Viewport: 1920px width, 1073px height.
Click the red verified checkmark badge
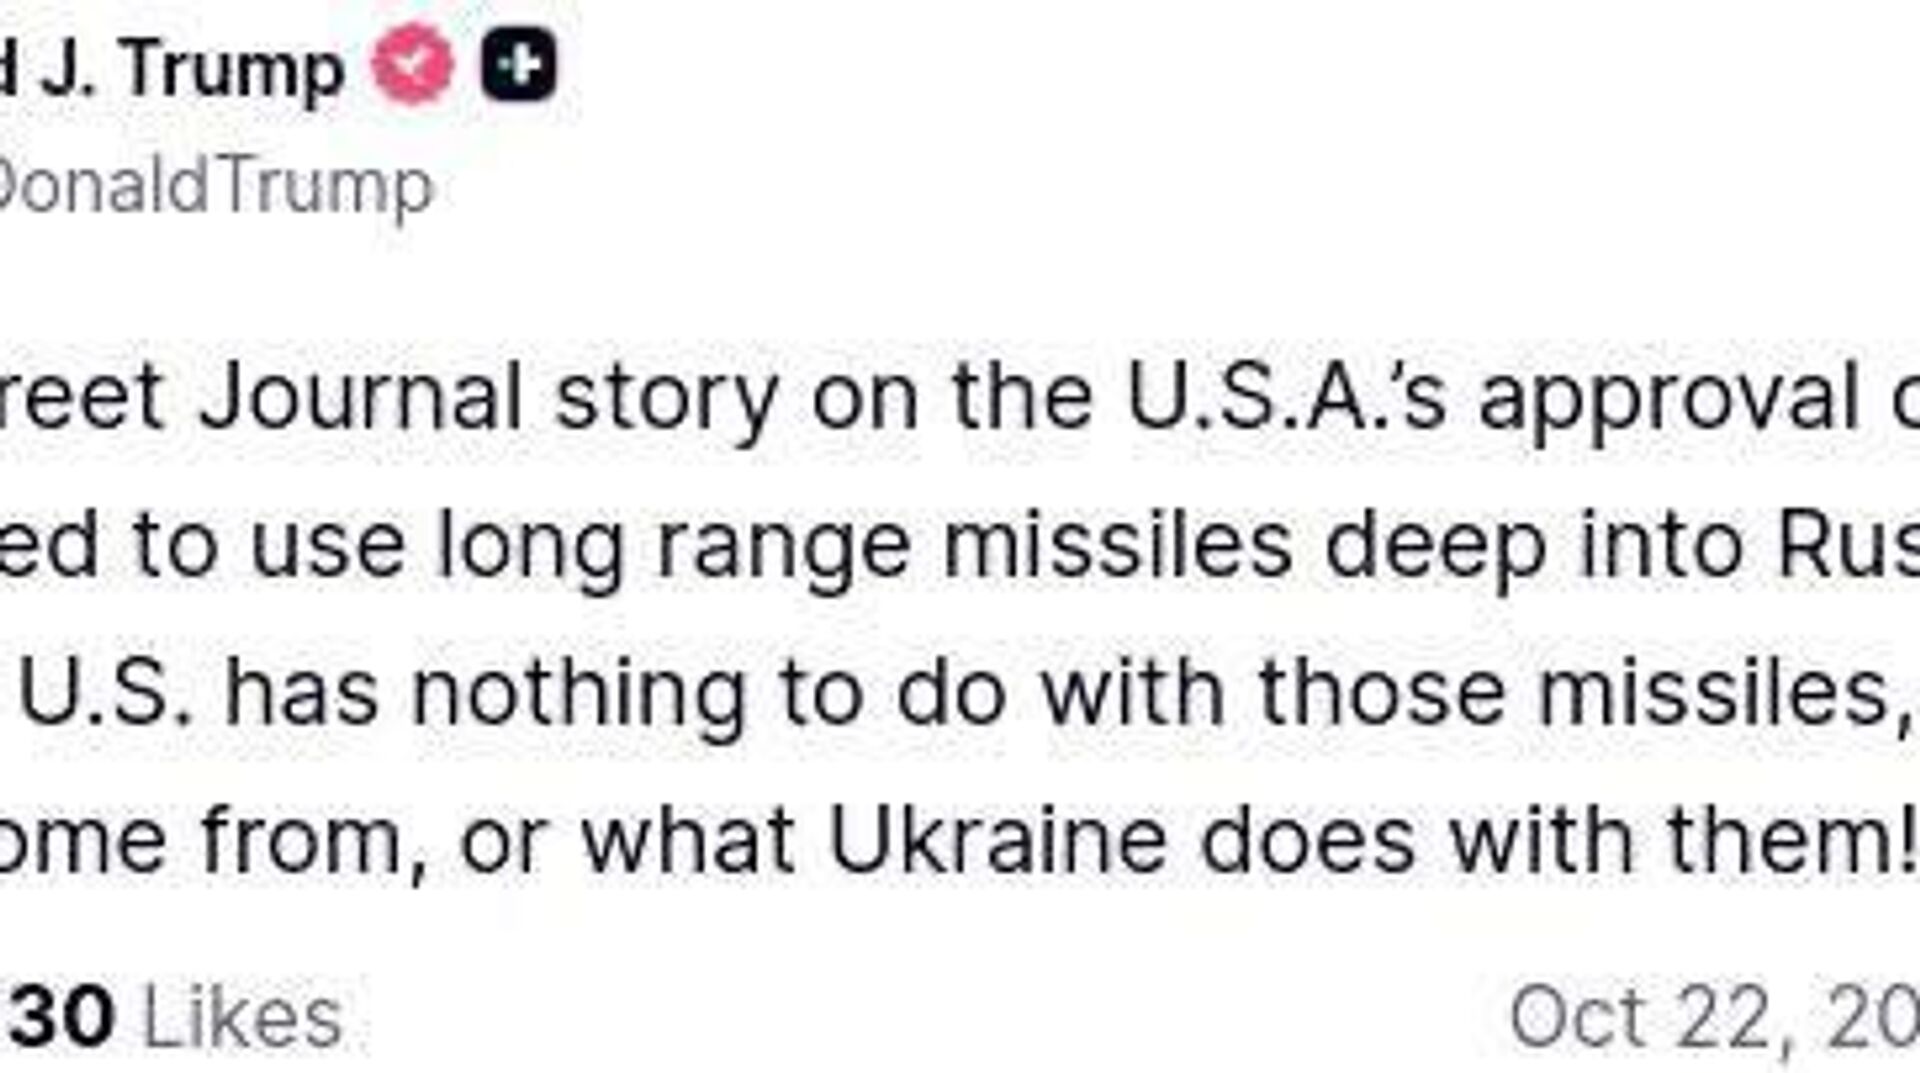[413, 65]
